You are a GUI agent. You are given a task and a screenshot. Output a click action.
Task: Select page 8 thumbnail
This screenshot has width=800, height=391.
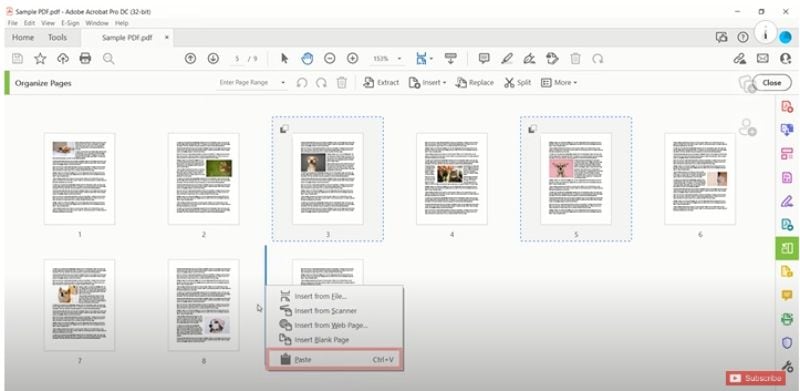pos(204,305)
